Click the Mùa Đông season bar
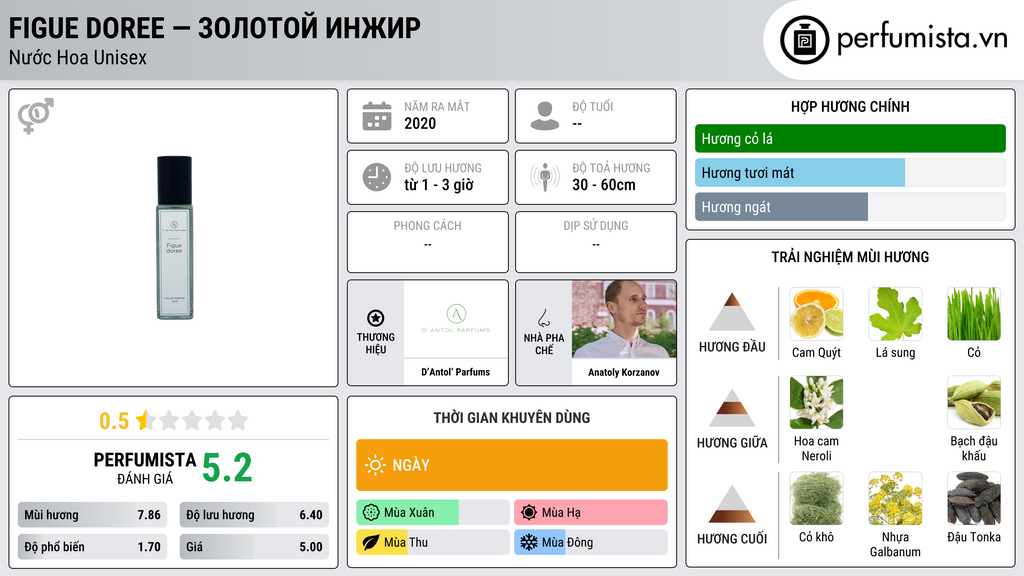1024x576 pixels. click(x=591, y=542)
